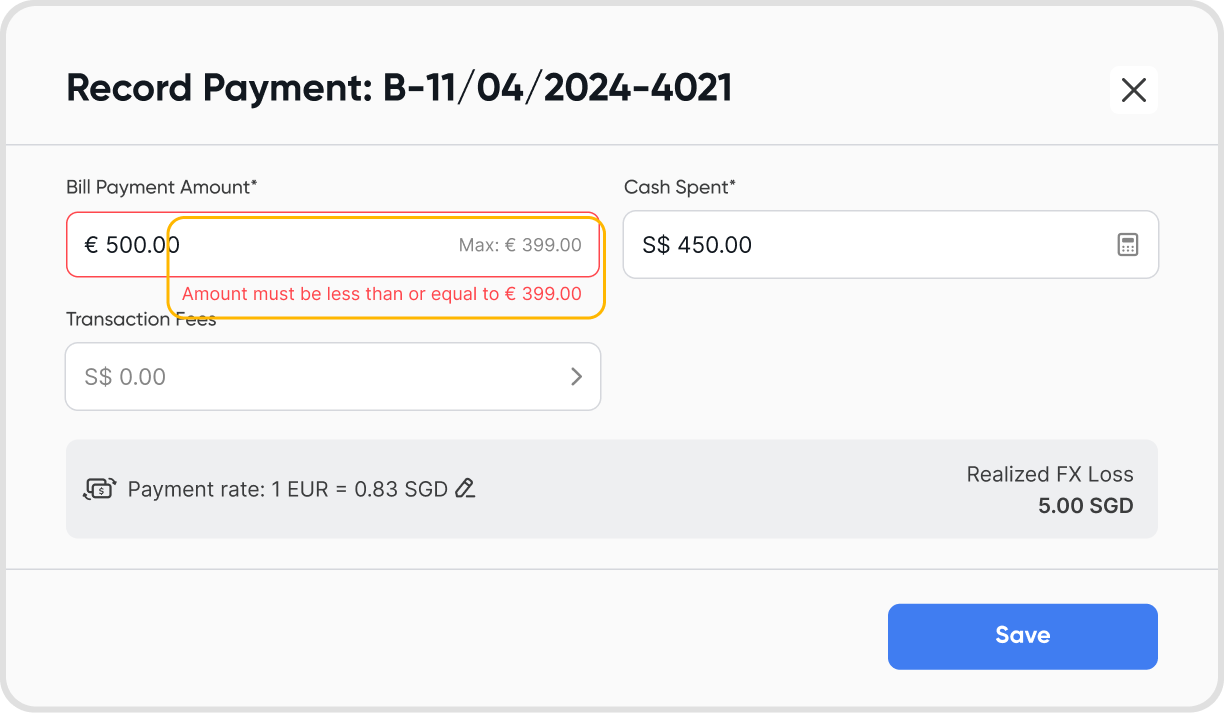Click the currency exchange icon beside Payment rate
The width and height of the screenshot is (1224, 713).
click(x=99, y=489)
